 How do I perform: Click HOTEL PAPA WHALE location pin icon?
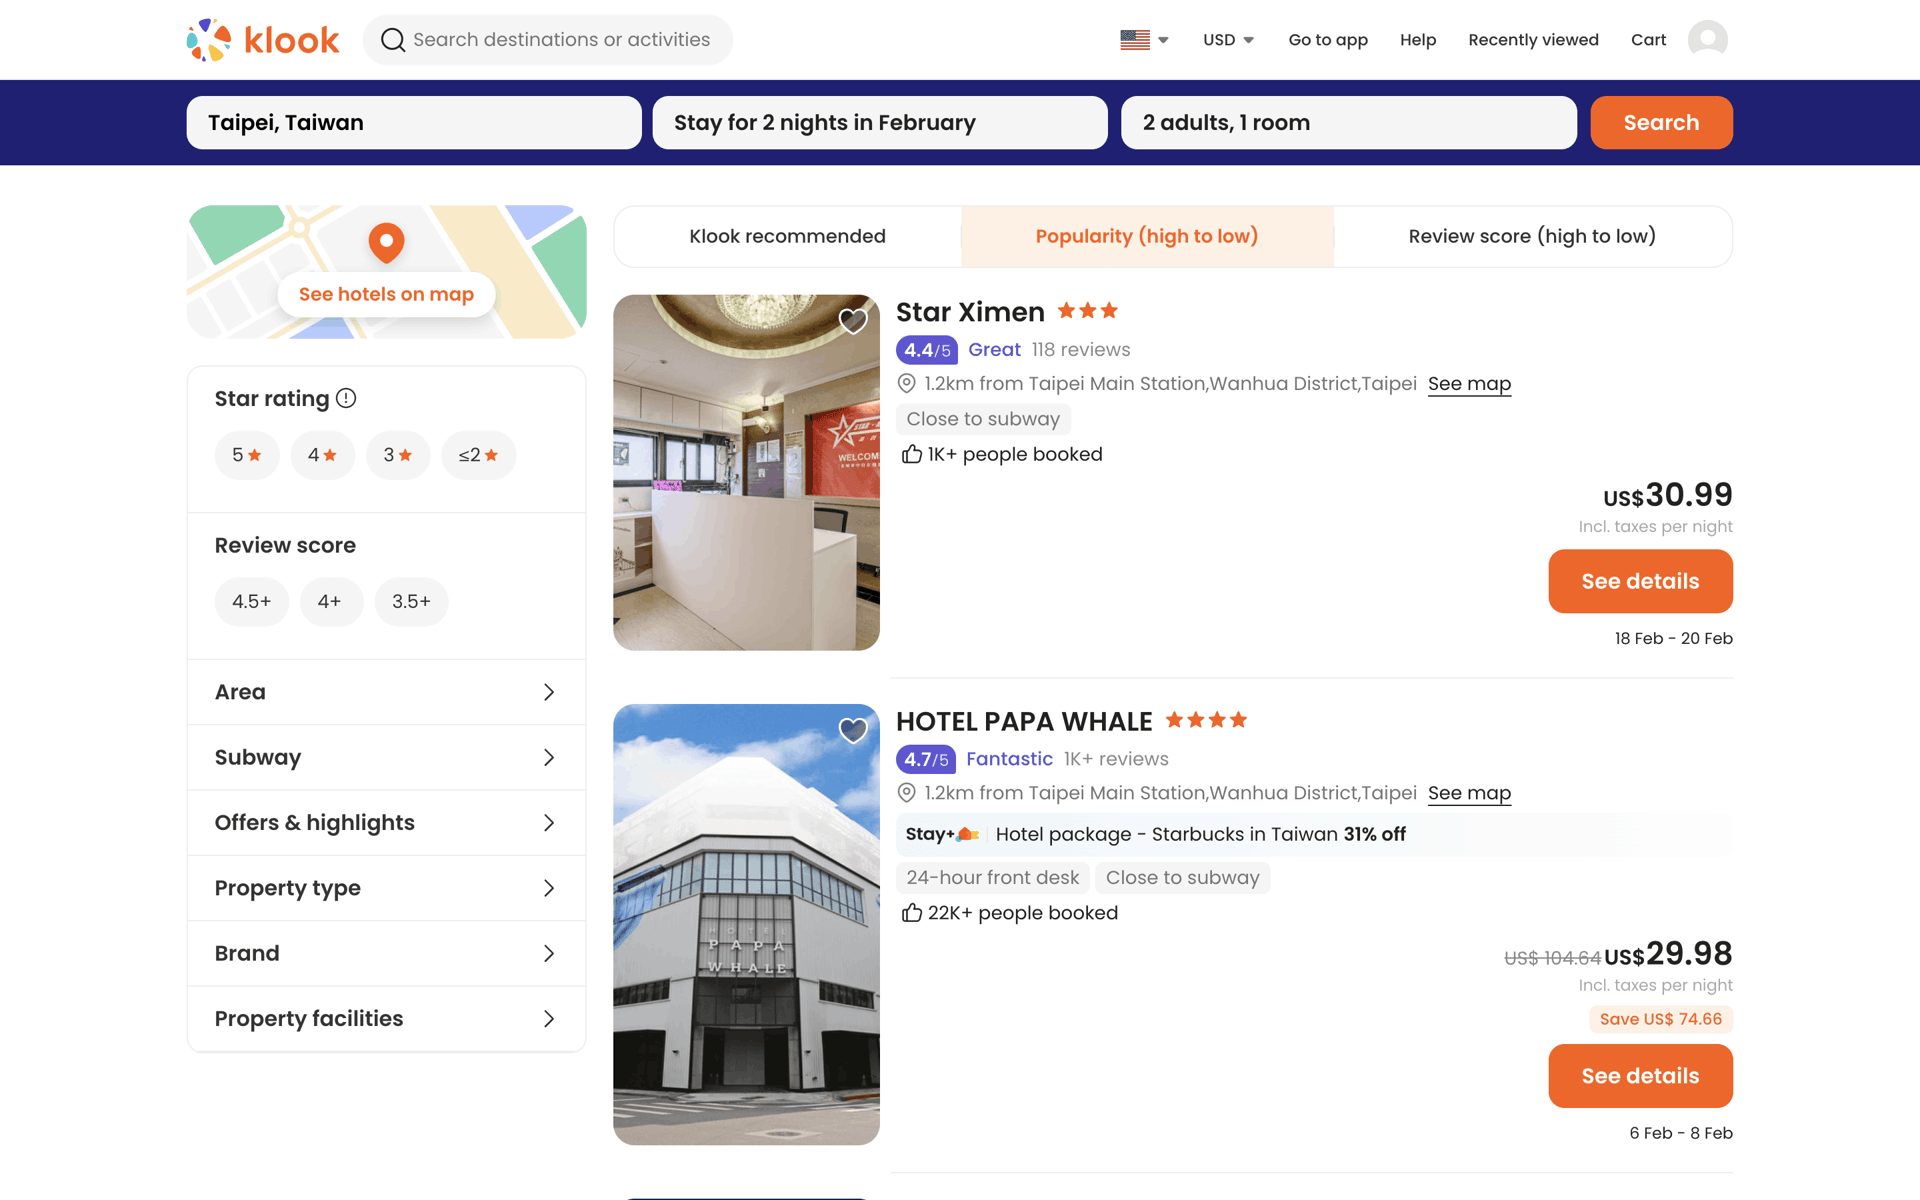coord(906,793)
